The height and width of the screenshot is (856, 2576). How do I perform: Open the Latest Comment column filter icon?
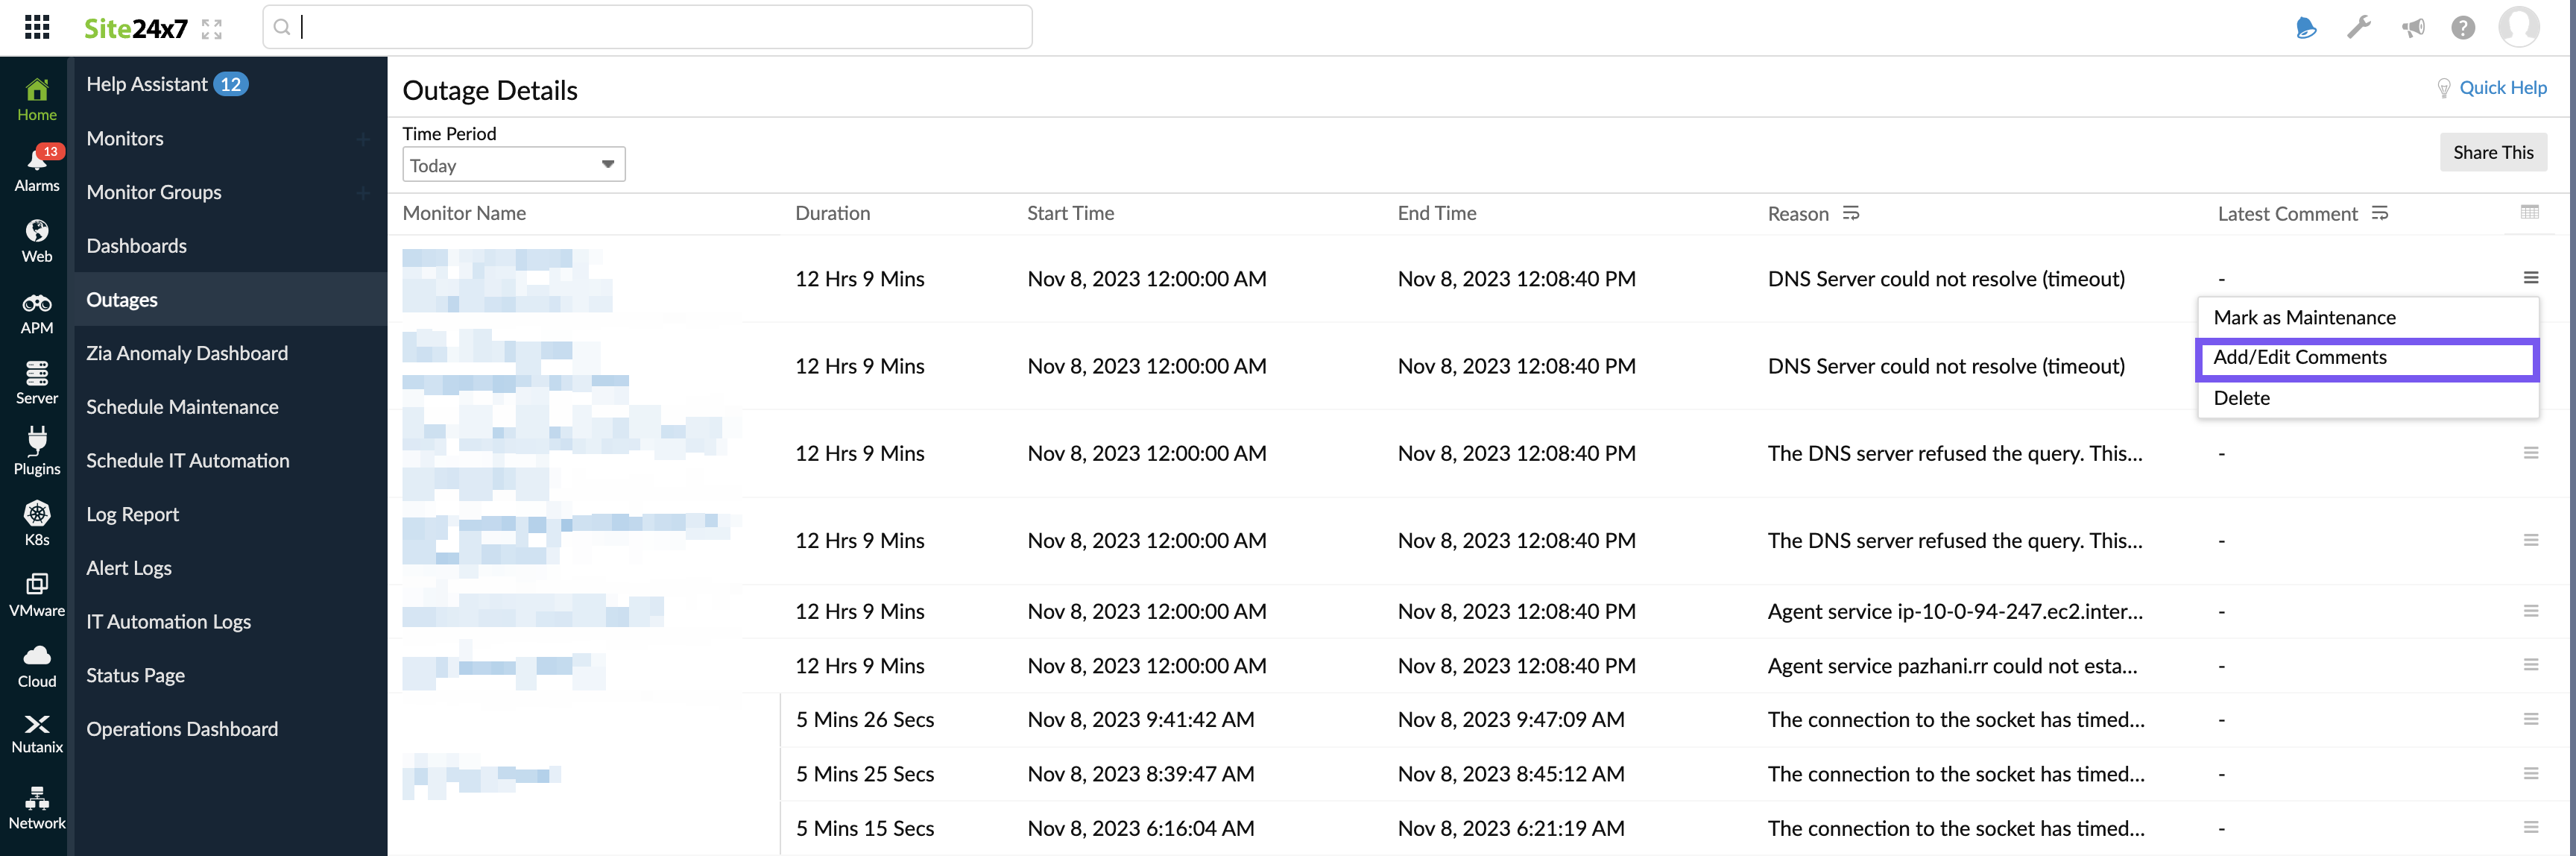2379,213
